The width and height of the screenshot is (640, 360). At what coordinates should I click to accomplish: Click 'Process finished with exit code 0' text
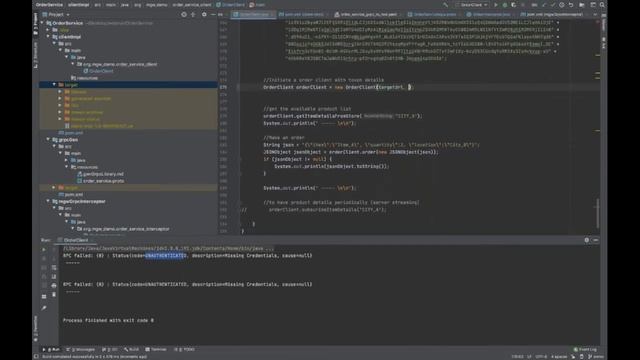(108, 320)
